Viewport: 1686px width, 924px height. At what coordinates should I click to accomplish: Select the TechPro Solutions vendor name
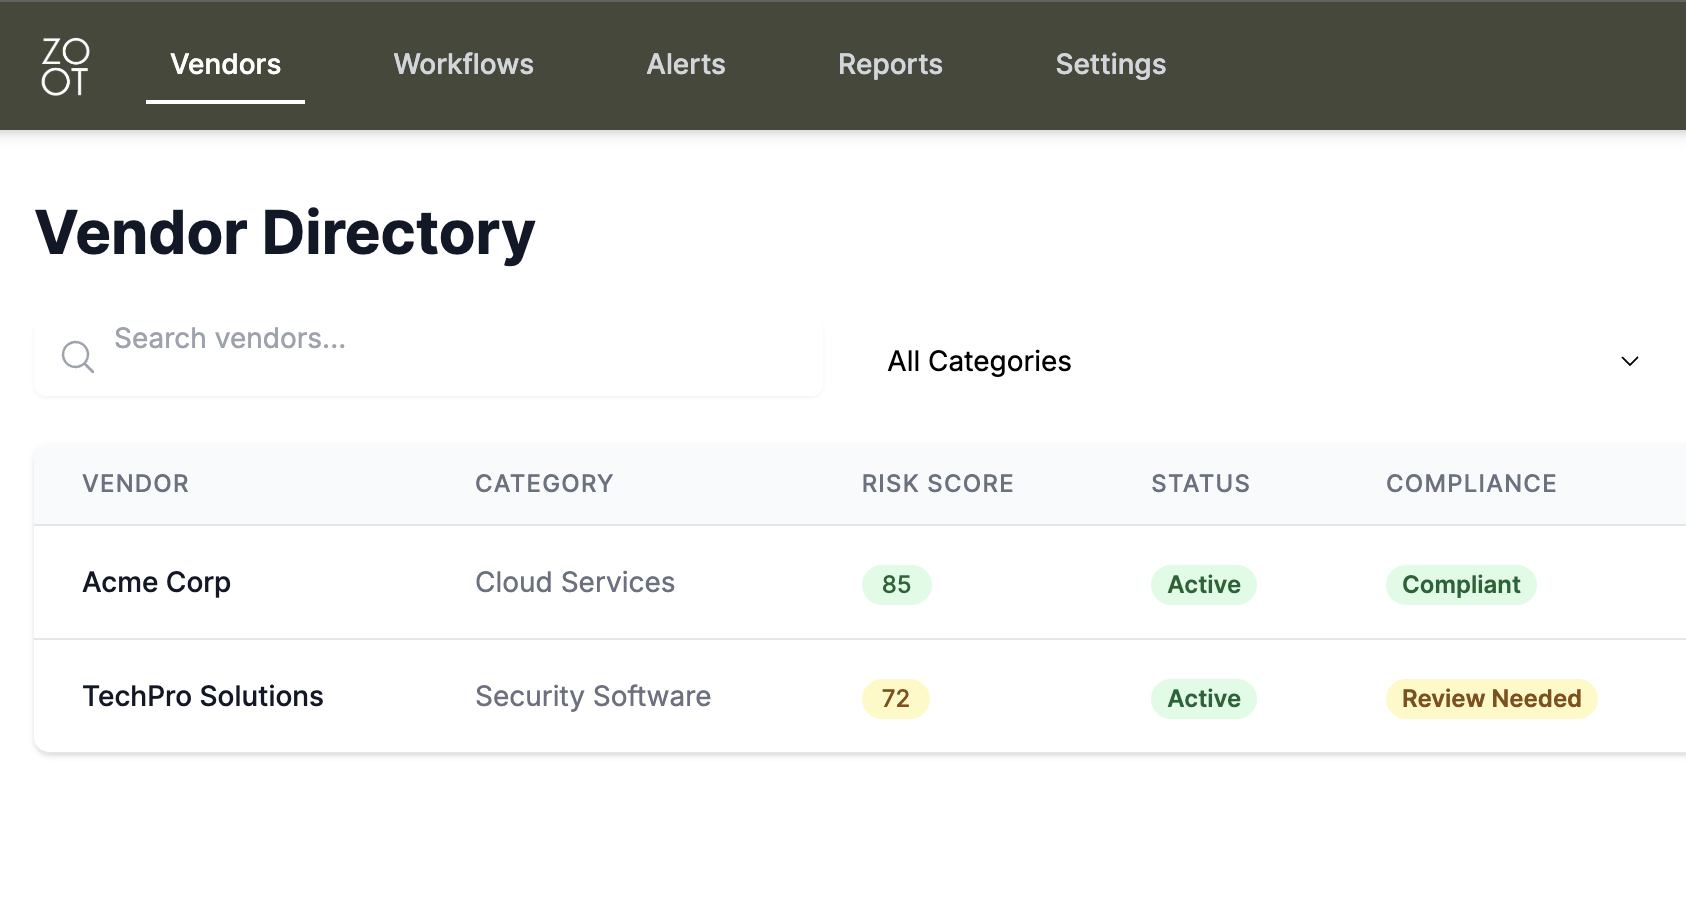tap(203, 696)
